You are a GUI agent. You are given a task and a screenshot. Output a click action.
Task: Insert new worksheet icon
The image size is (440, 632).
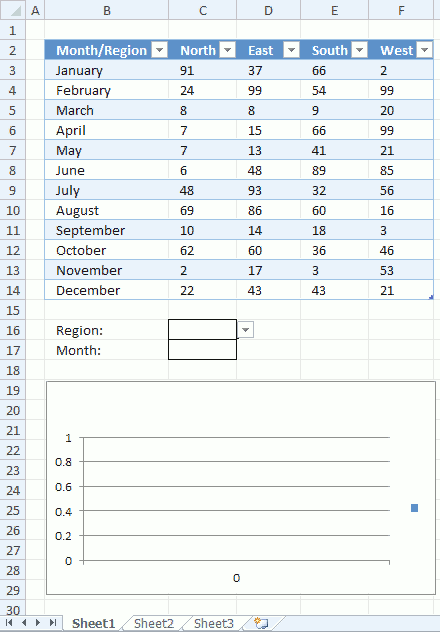[x=261, y=623]
